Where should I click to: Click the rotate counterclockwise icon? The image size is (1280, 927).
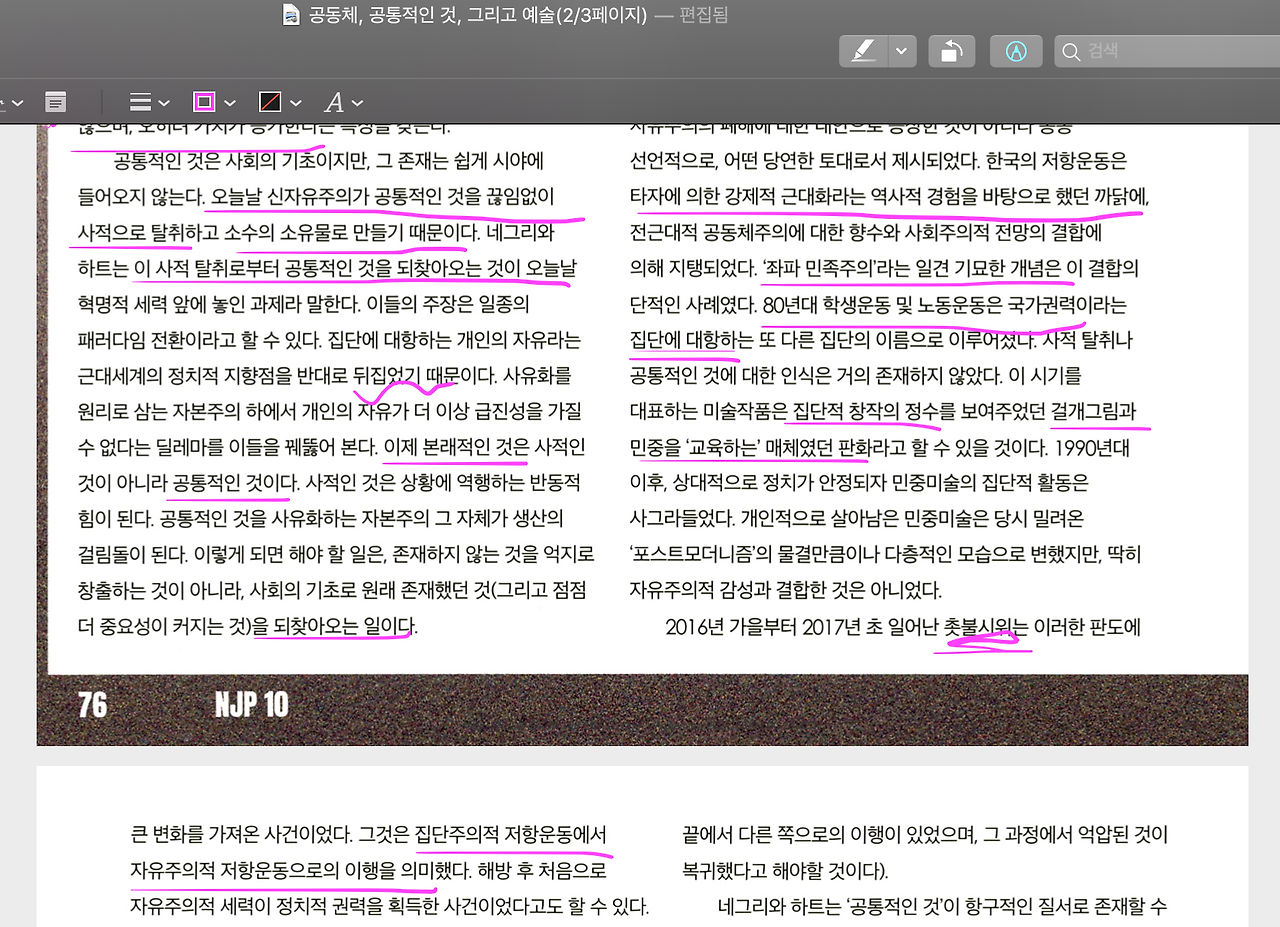tap(951, 50)
